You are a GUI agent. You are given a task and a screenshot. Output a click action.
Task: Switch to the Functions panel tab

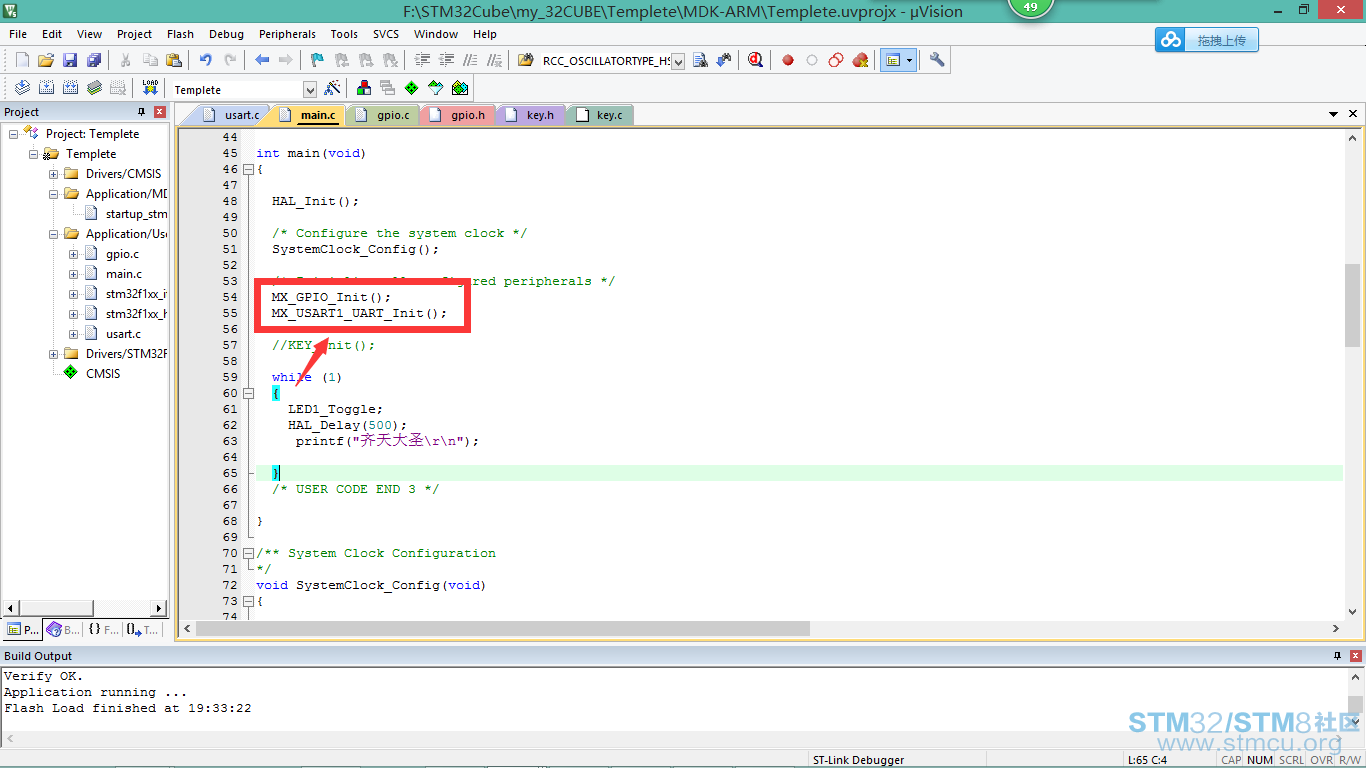click(x=102, y=630)
